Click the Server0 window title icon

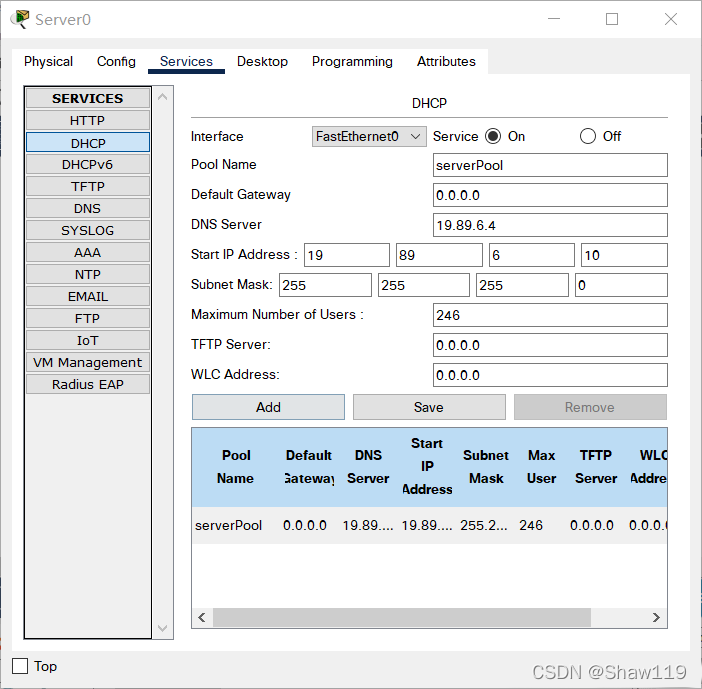(x=19, y=19)
